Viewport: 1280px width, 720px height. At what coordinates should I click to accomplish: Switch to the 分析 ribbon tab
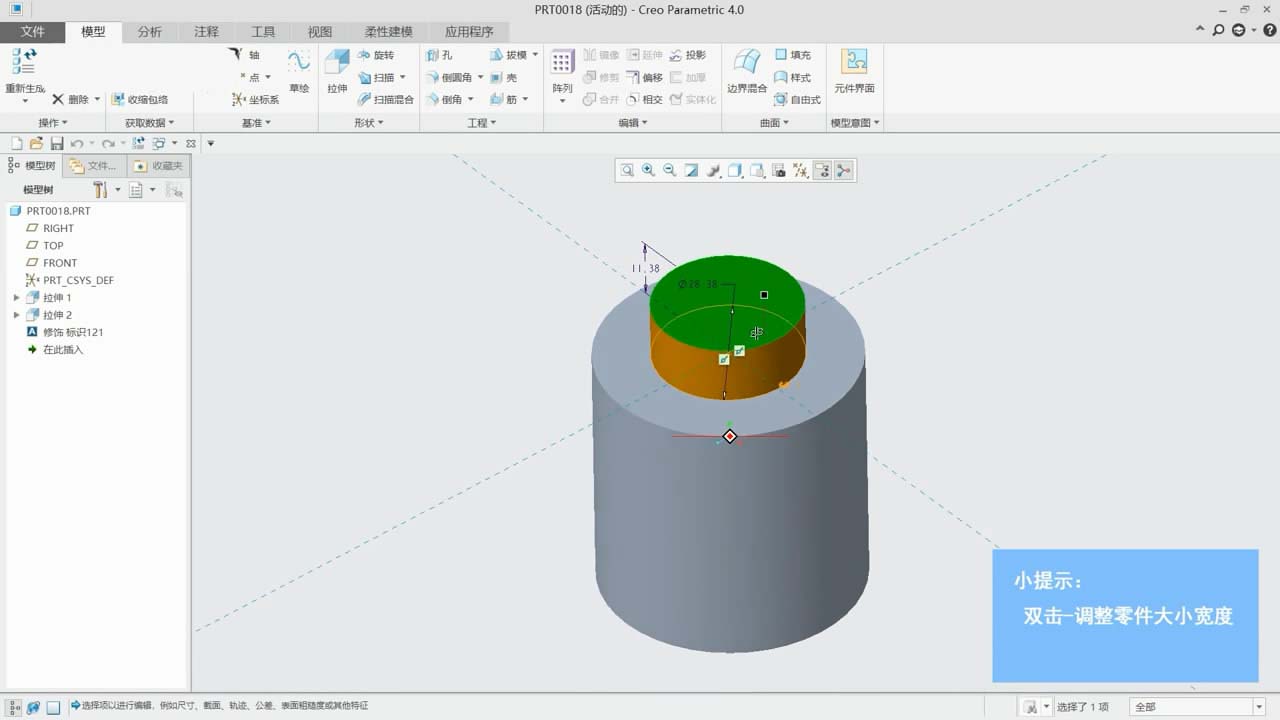(x=149, y=32)
